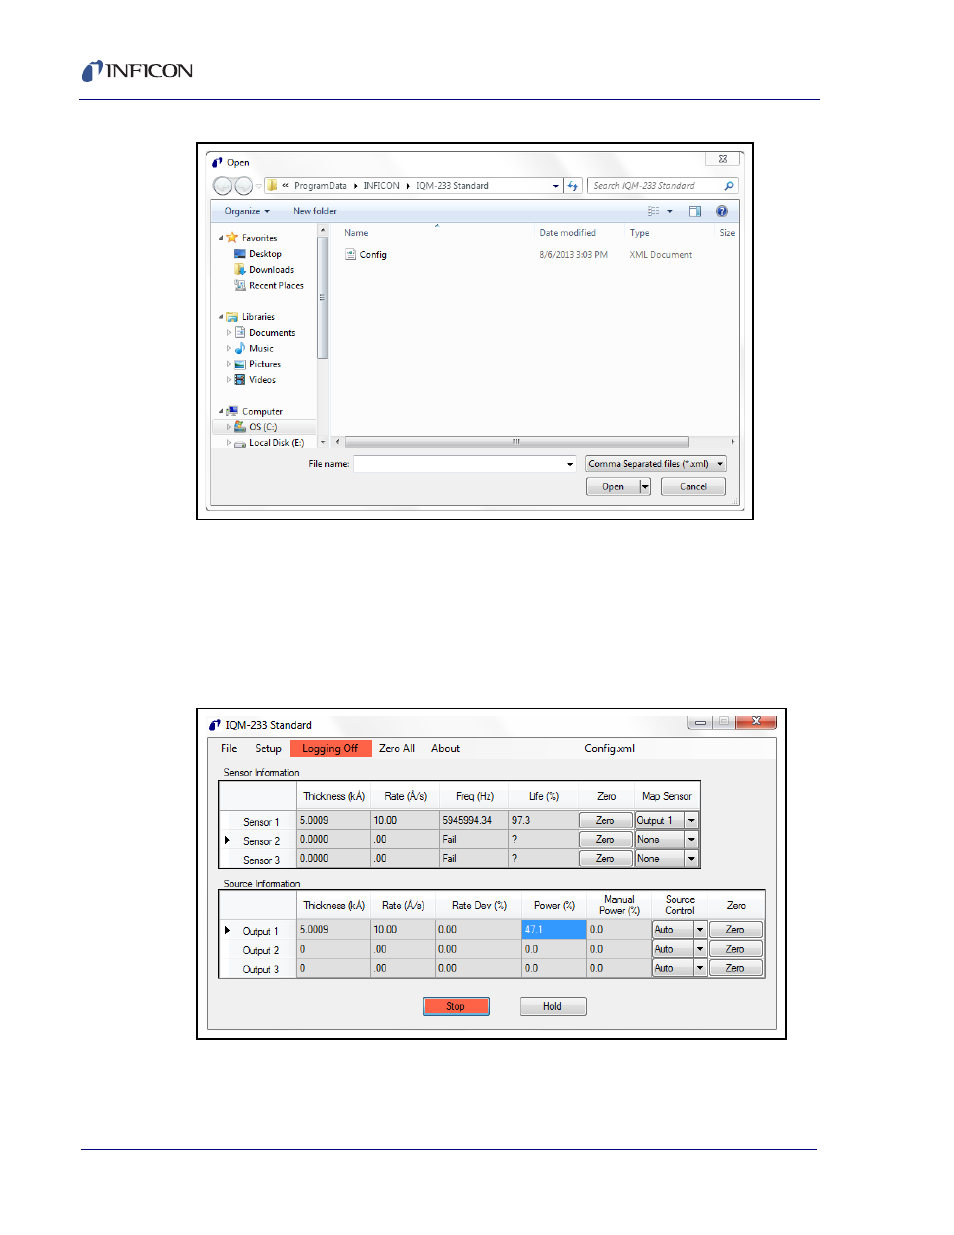
Task: Click the help question mark icon
Action: point(722,211)
